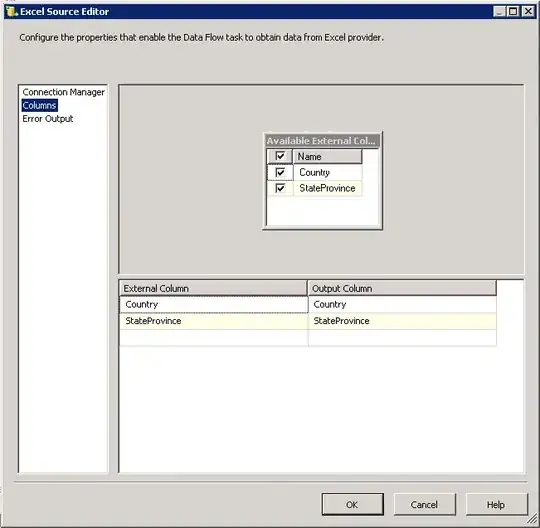This screenshot has height=528, width=540.
Task: Click the resize grip at the dialog corner
Action: [532, 518]
